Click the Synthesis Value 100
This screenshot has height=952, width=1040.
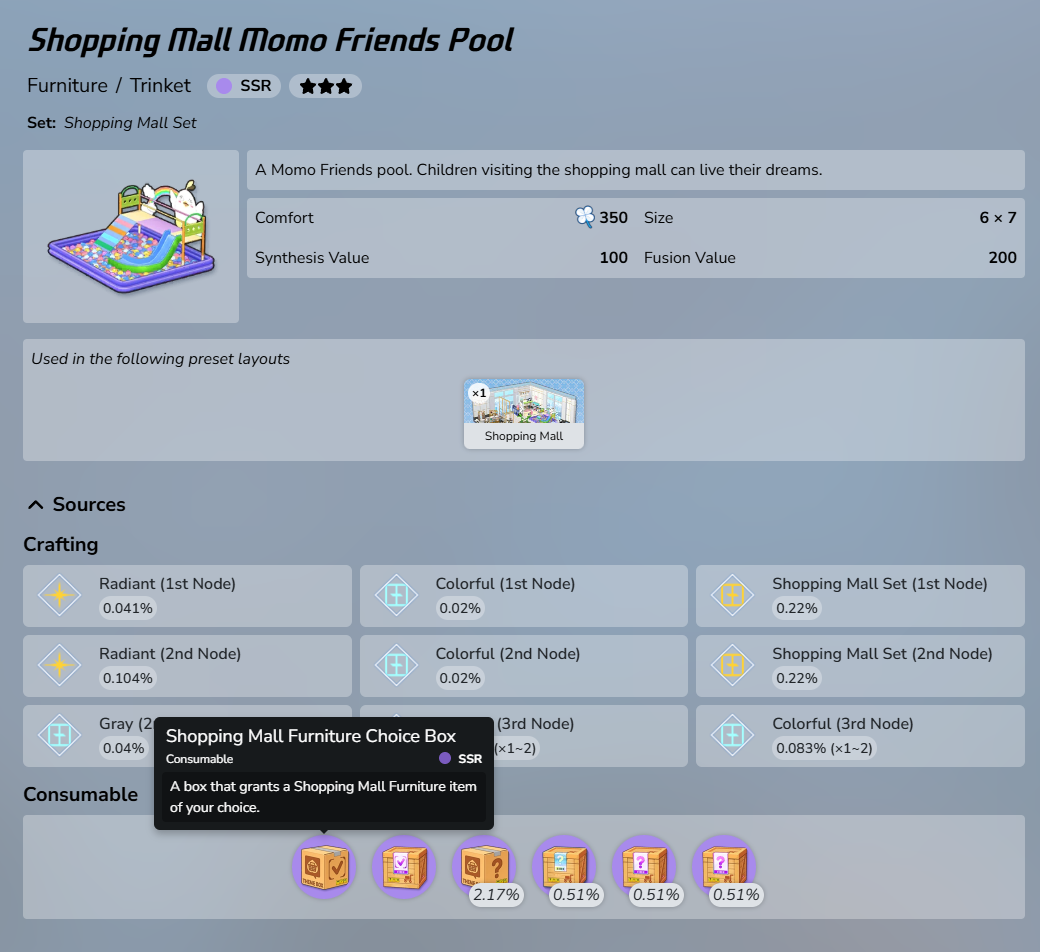click(x=614, y=257)
